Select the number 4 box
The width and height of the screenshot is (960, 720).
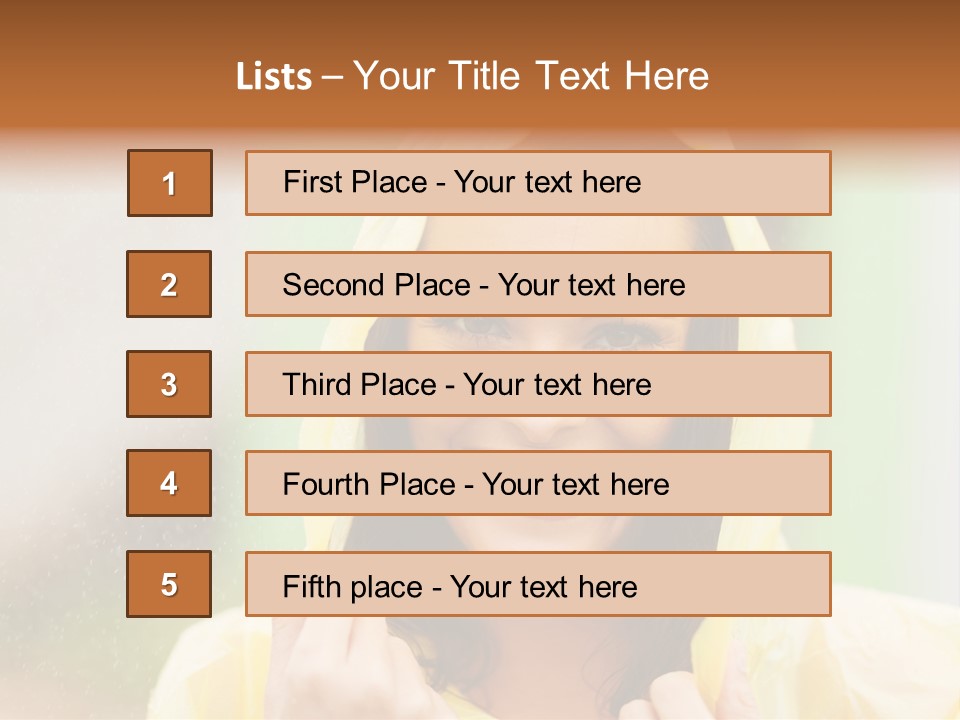coord(169,483)
